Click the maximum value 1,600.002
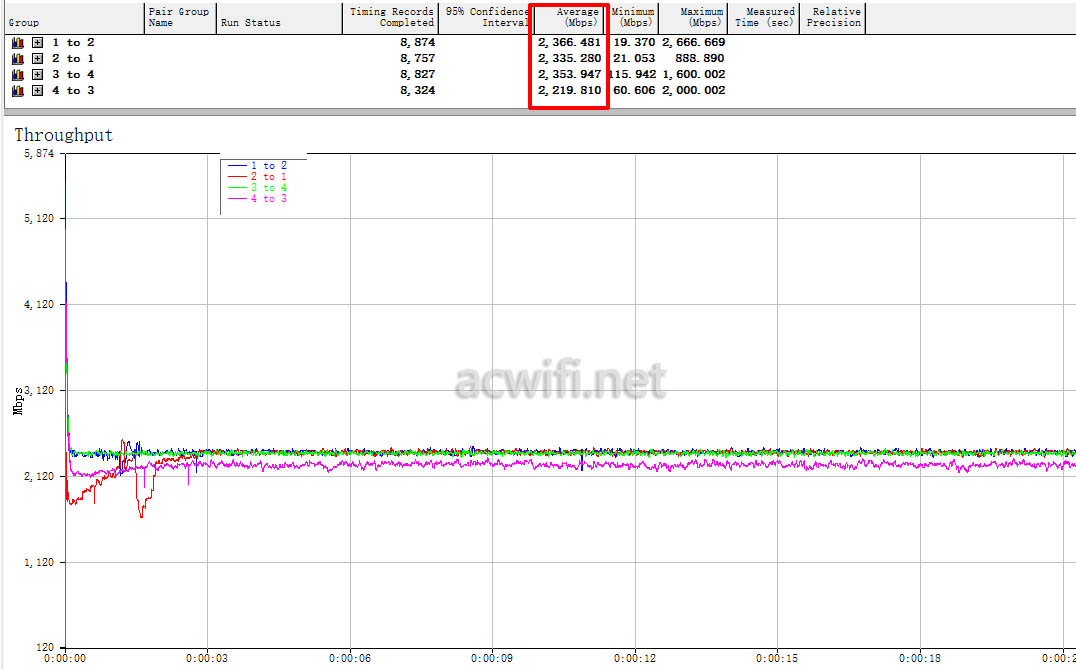 (694, 74)
